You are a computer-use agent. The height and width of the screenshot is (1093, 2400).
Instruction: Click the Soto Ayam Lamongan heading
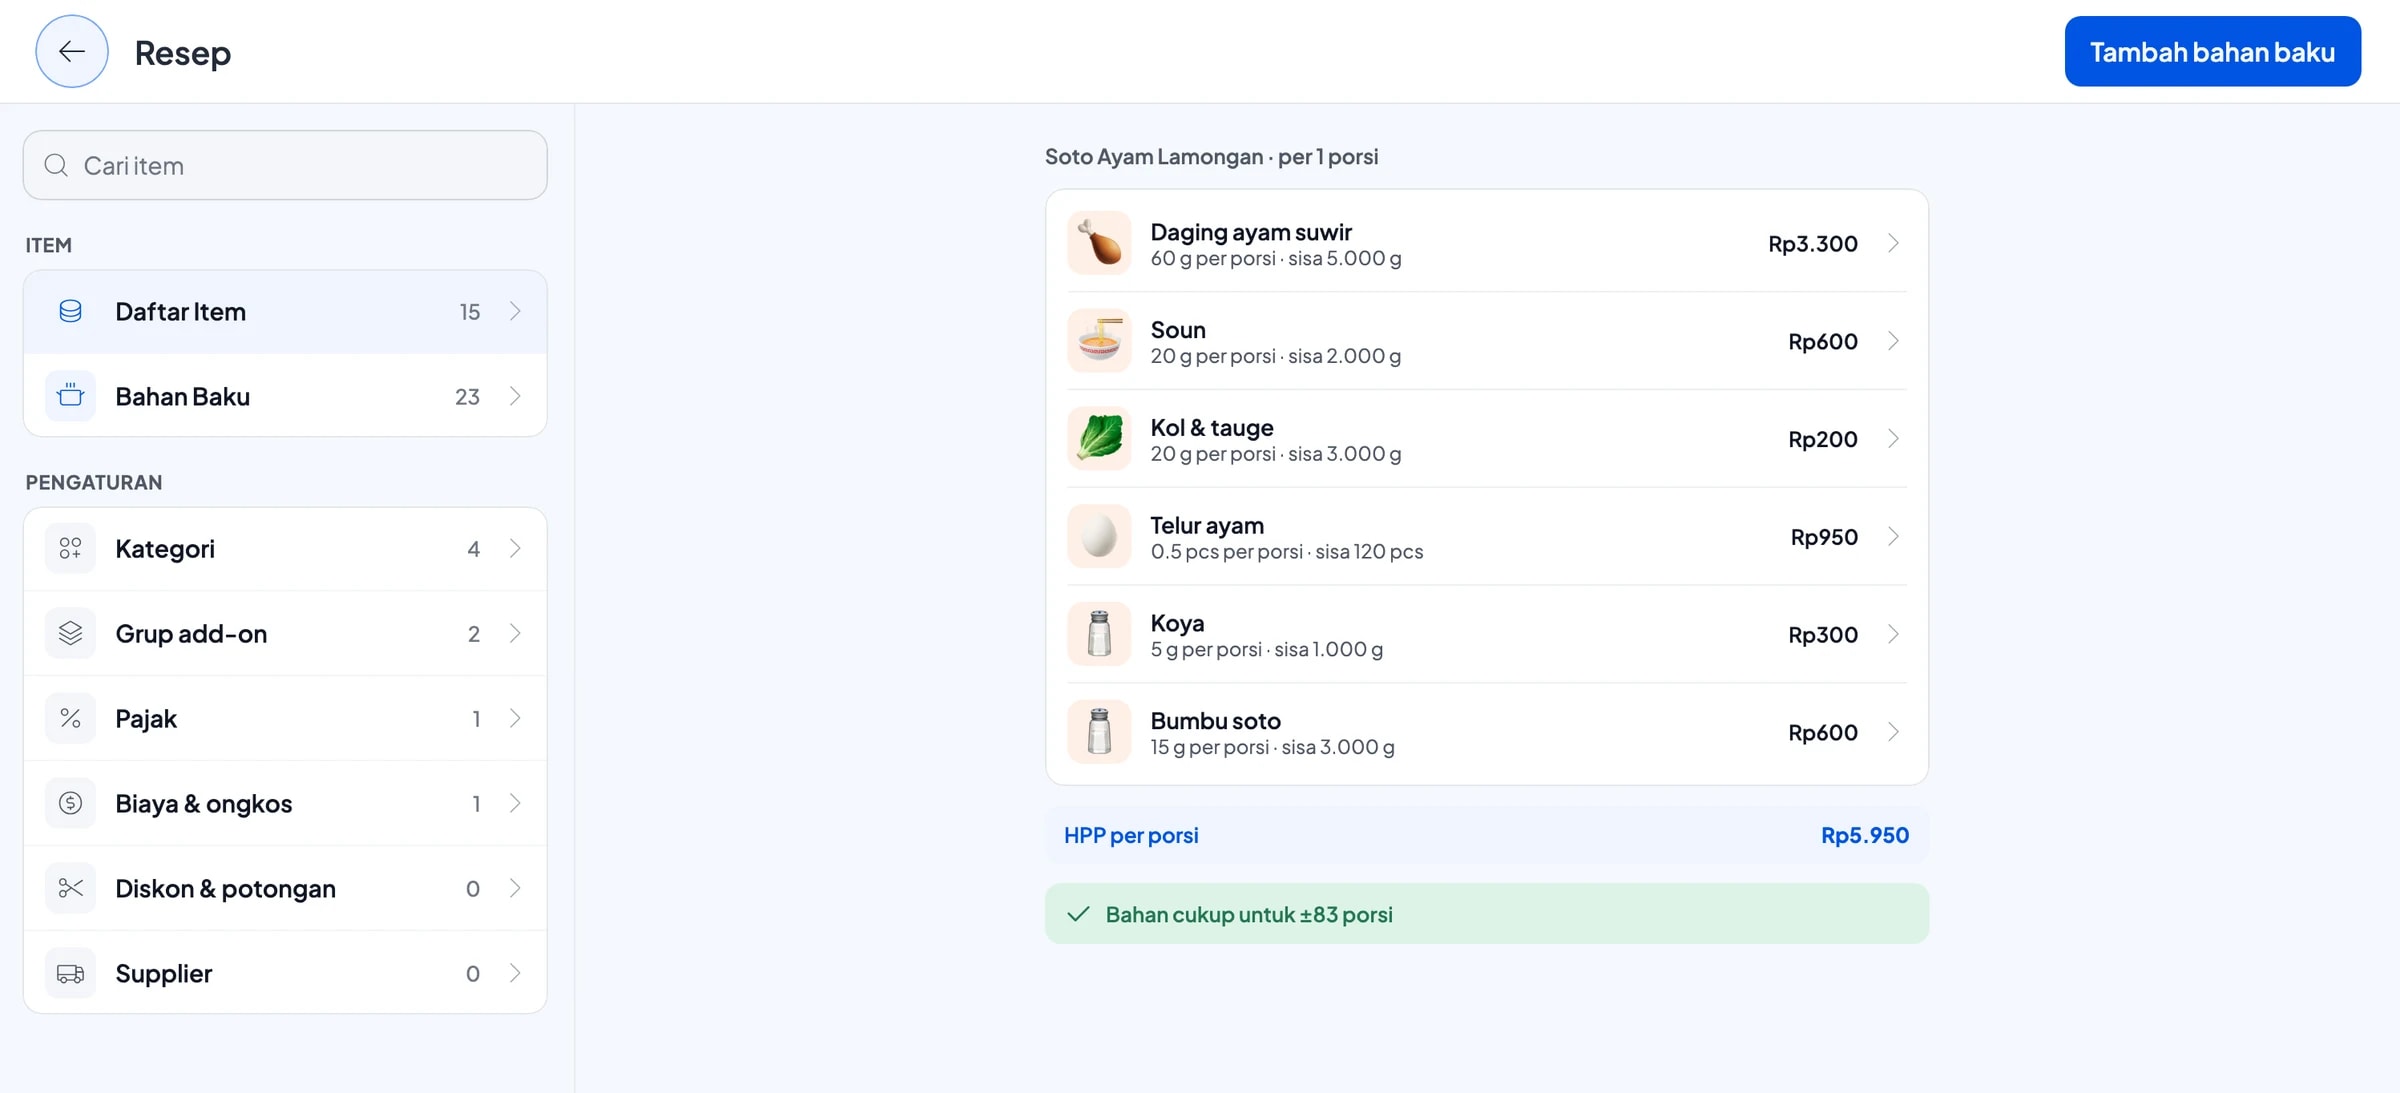click(x=1211, y=156)
